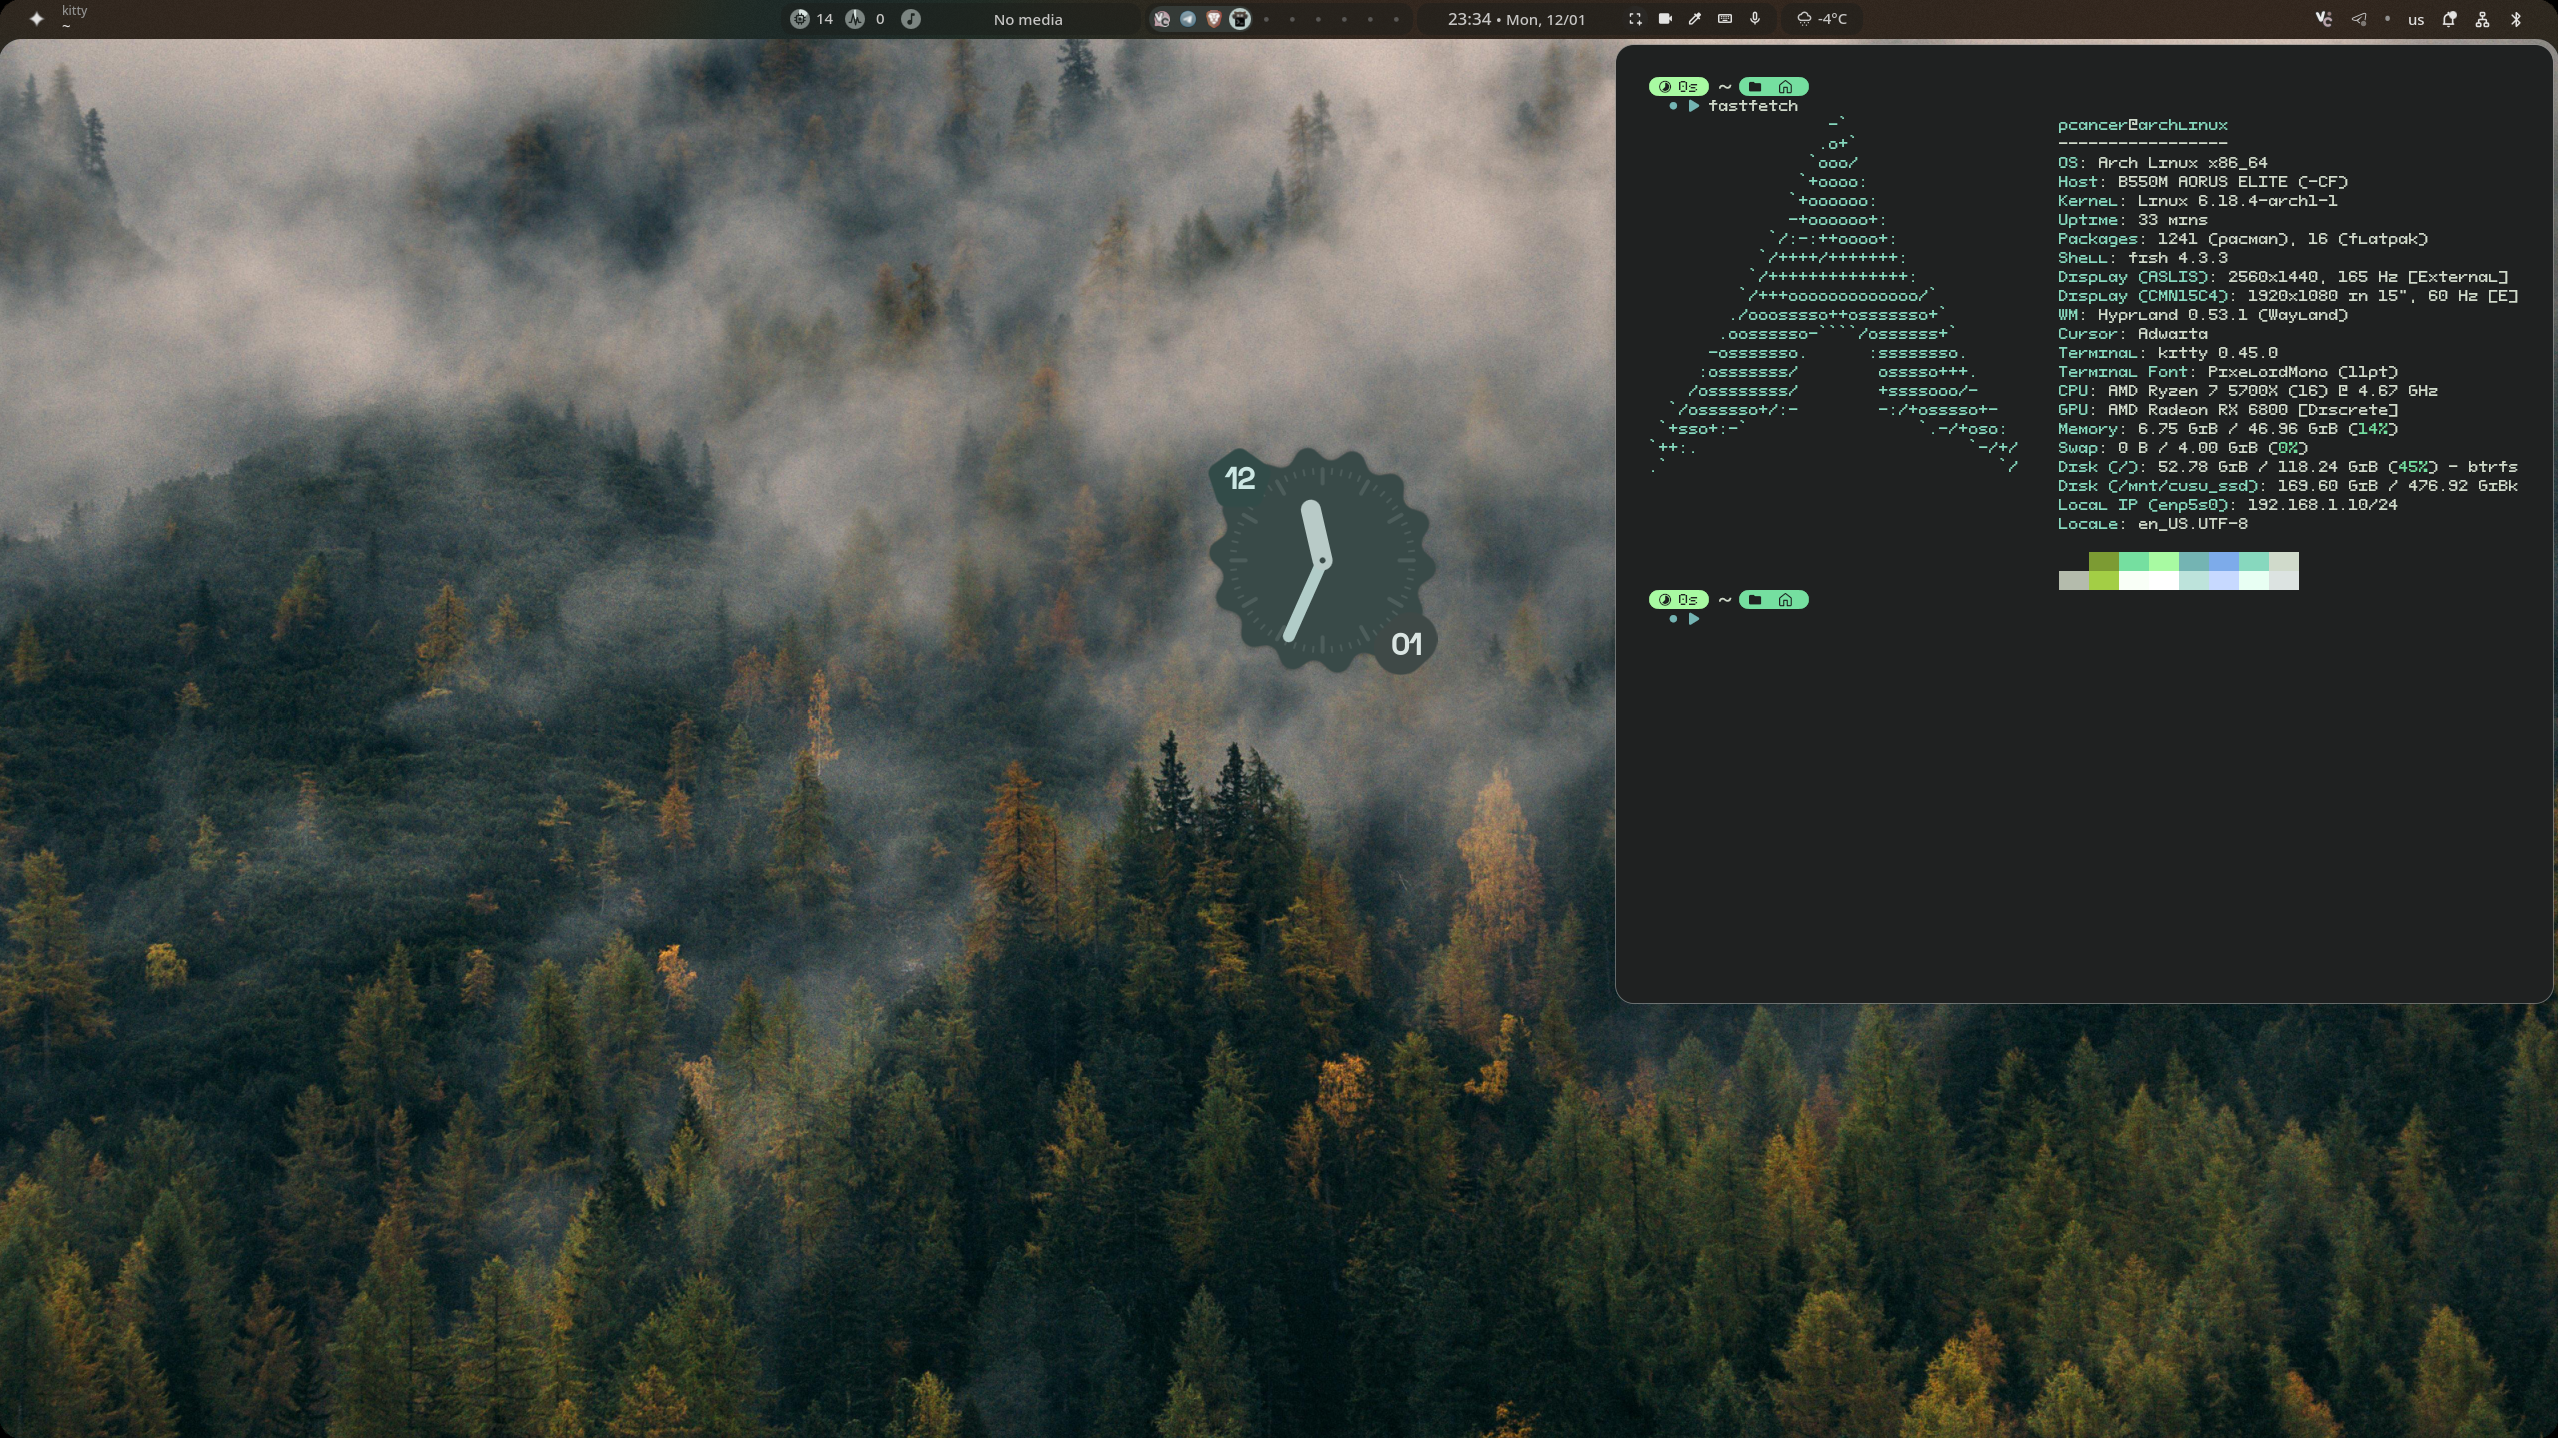Screen dimensions: 2558x1438
Task: Pick a color with the eyedropper icon
Action: pyautogui.click(x=1695, y=19)
